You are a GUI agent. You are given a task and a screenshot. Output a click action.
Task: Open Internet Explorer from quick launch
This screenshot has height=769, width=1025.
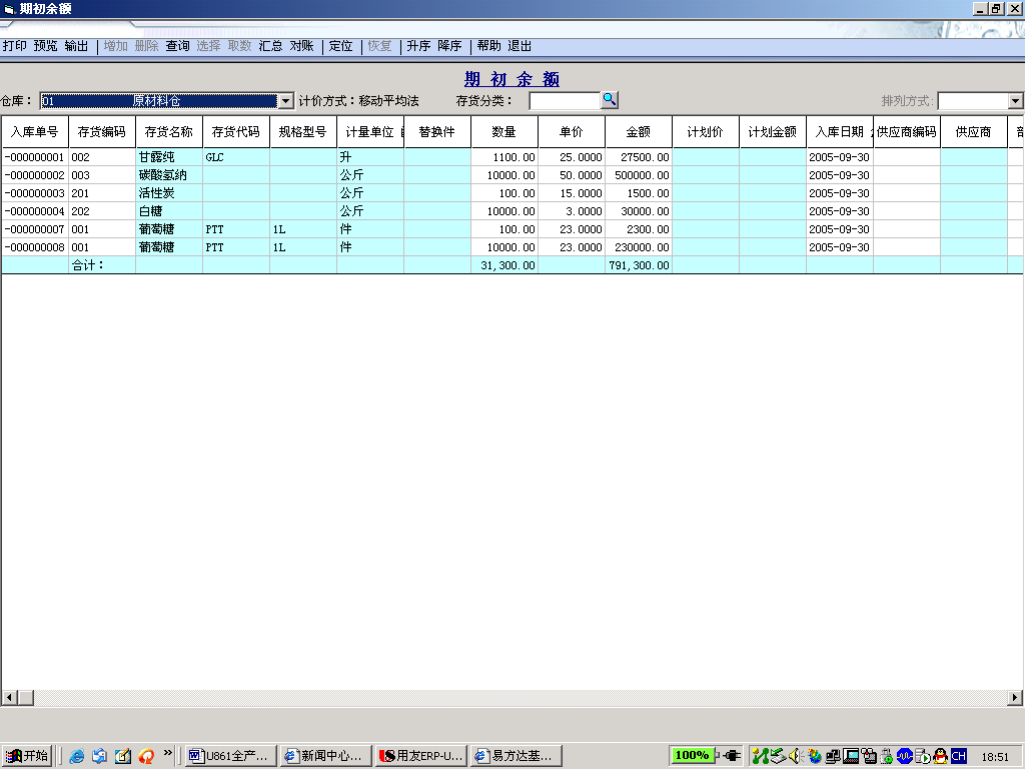click(x=76, y=756)
